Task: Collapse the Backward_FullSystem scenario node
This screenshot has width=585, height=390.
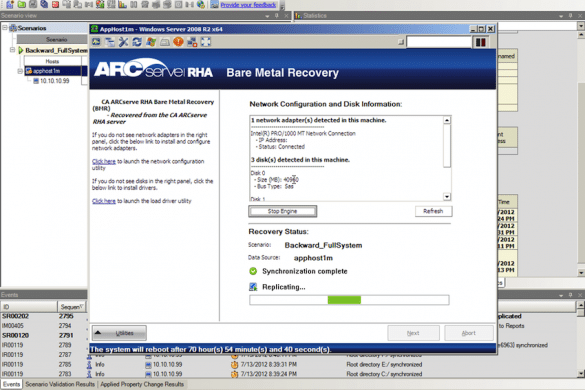Action: tap(12, 50)
